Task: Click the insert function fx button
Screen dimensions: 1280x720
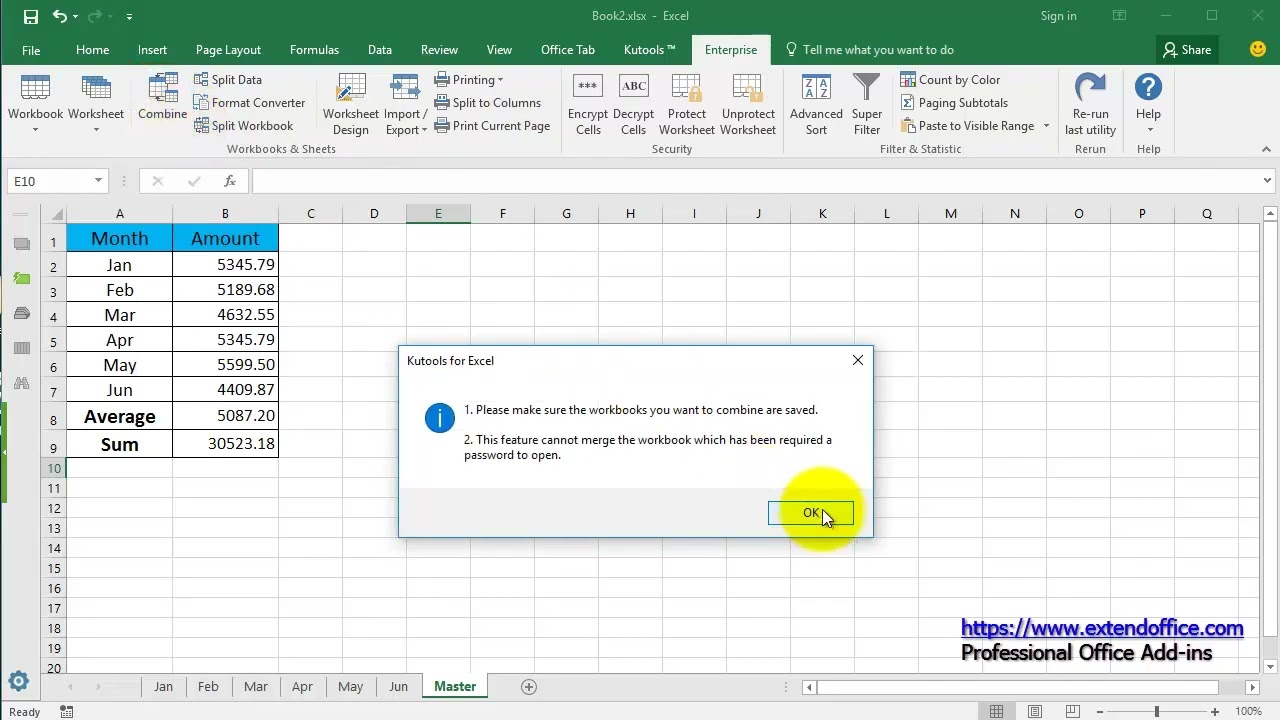Action: (x=230, y=181)
